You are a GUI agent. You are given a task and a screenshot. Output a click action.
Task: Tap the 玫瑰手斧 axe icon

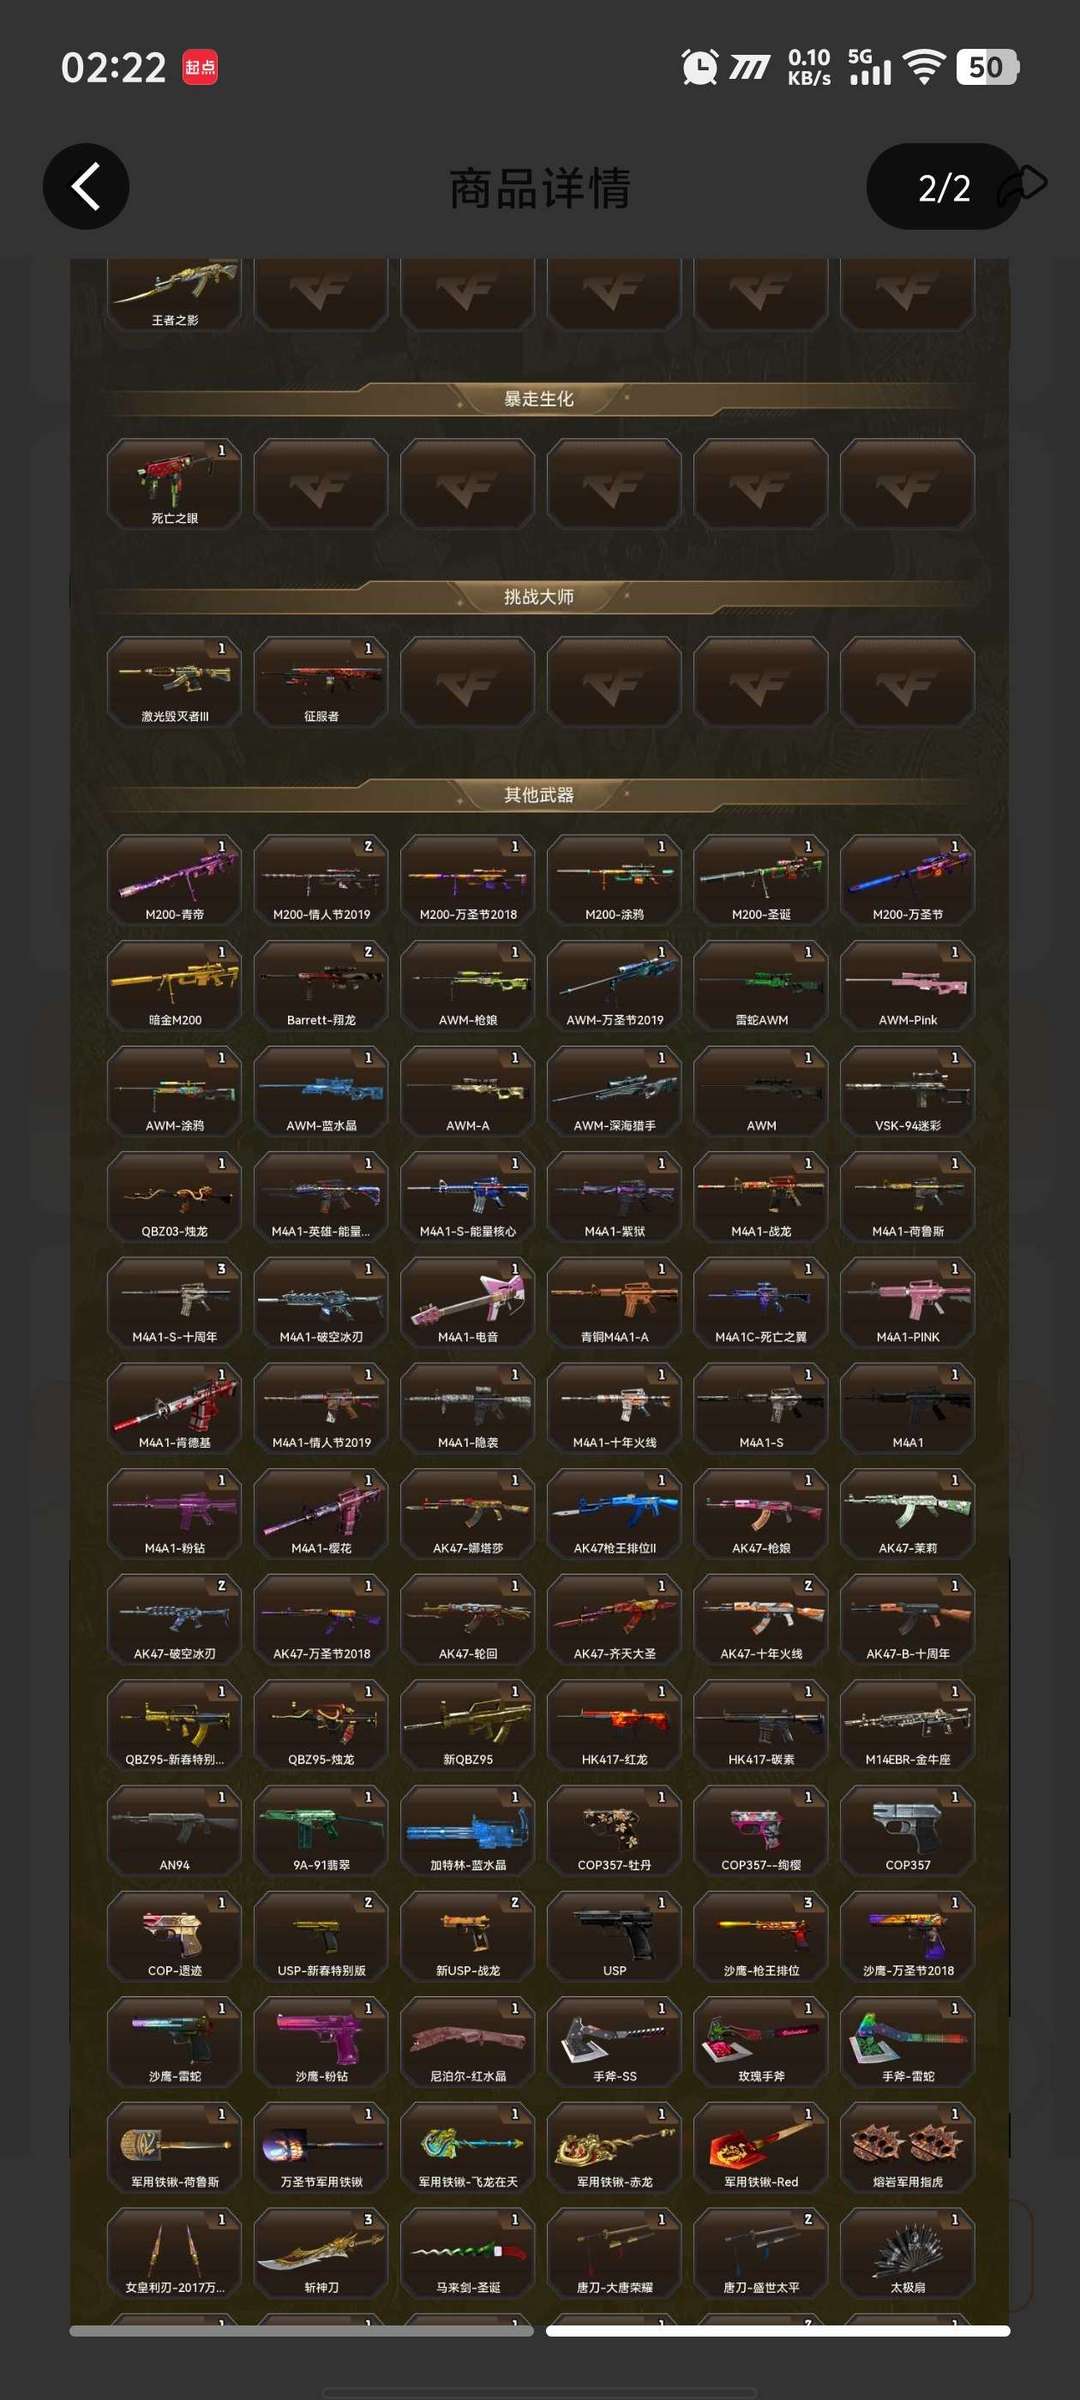click(761, 2041)
